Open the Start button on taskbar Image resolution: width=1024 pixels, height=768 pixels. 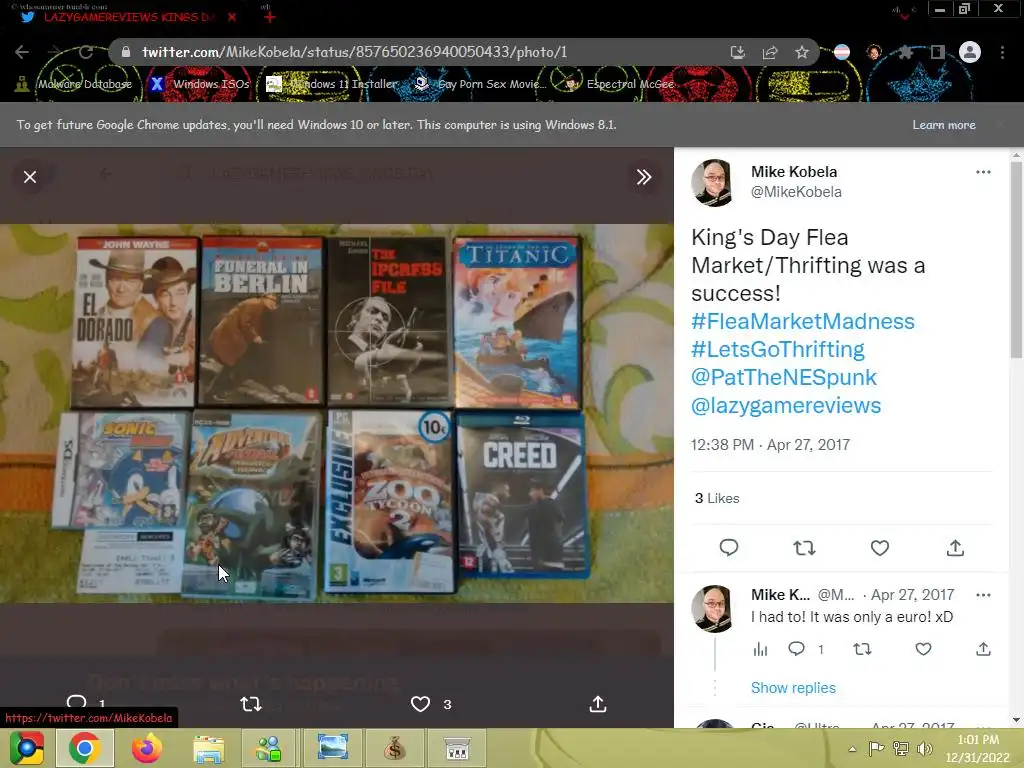(27, 748)
